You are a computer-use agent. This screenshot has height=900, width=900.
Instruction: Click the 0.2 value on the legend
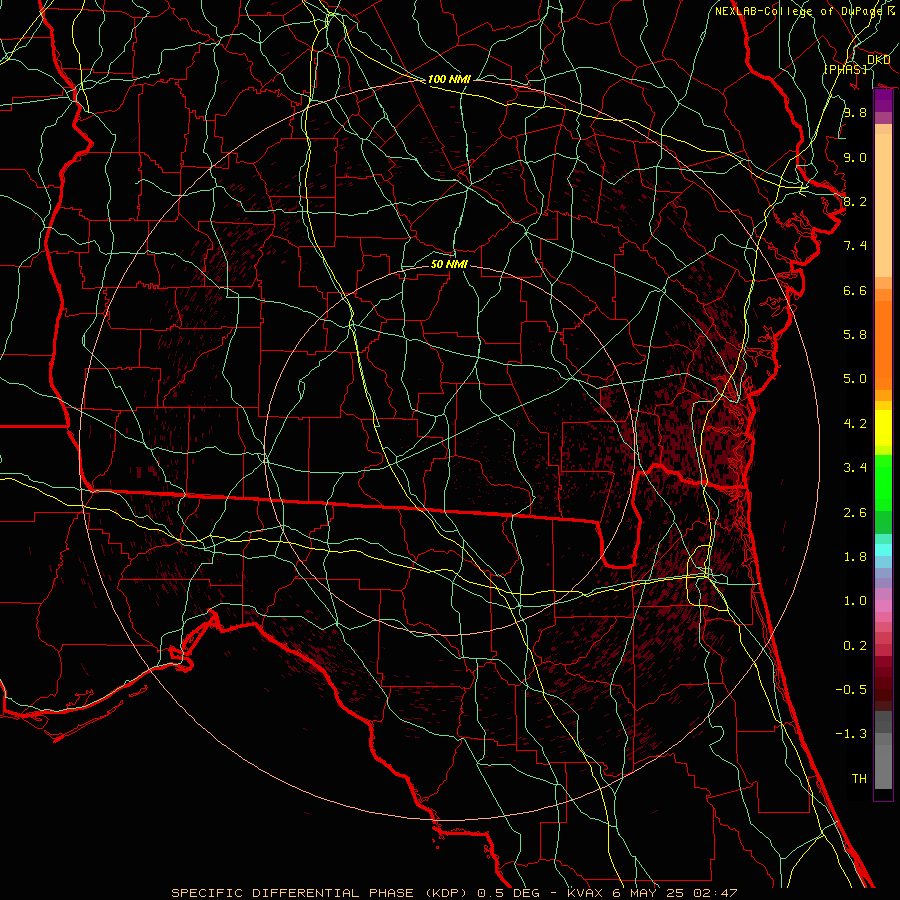pos(855,646)
